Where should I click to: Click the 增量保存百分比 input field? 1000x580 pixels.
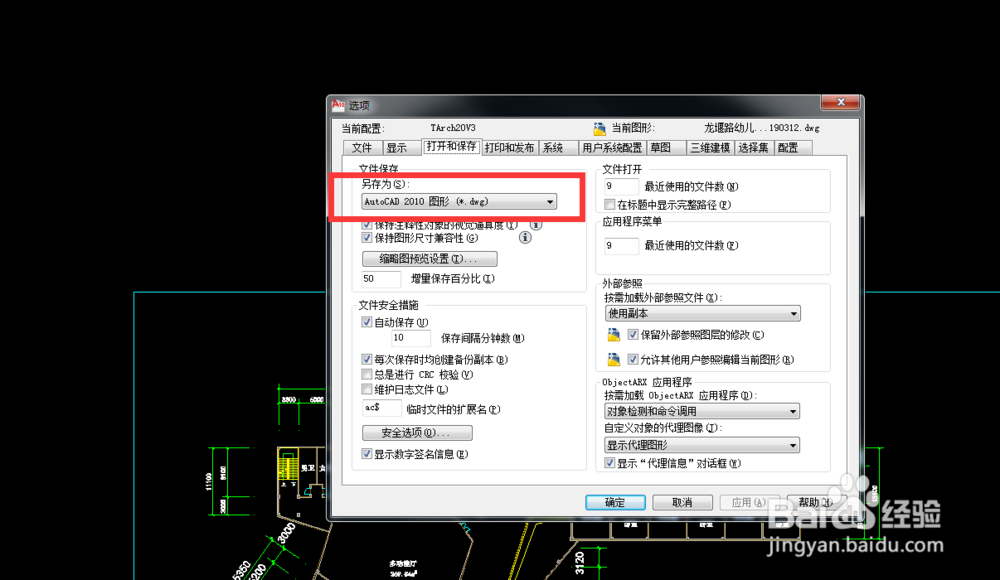click(x=381, y=279)
